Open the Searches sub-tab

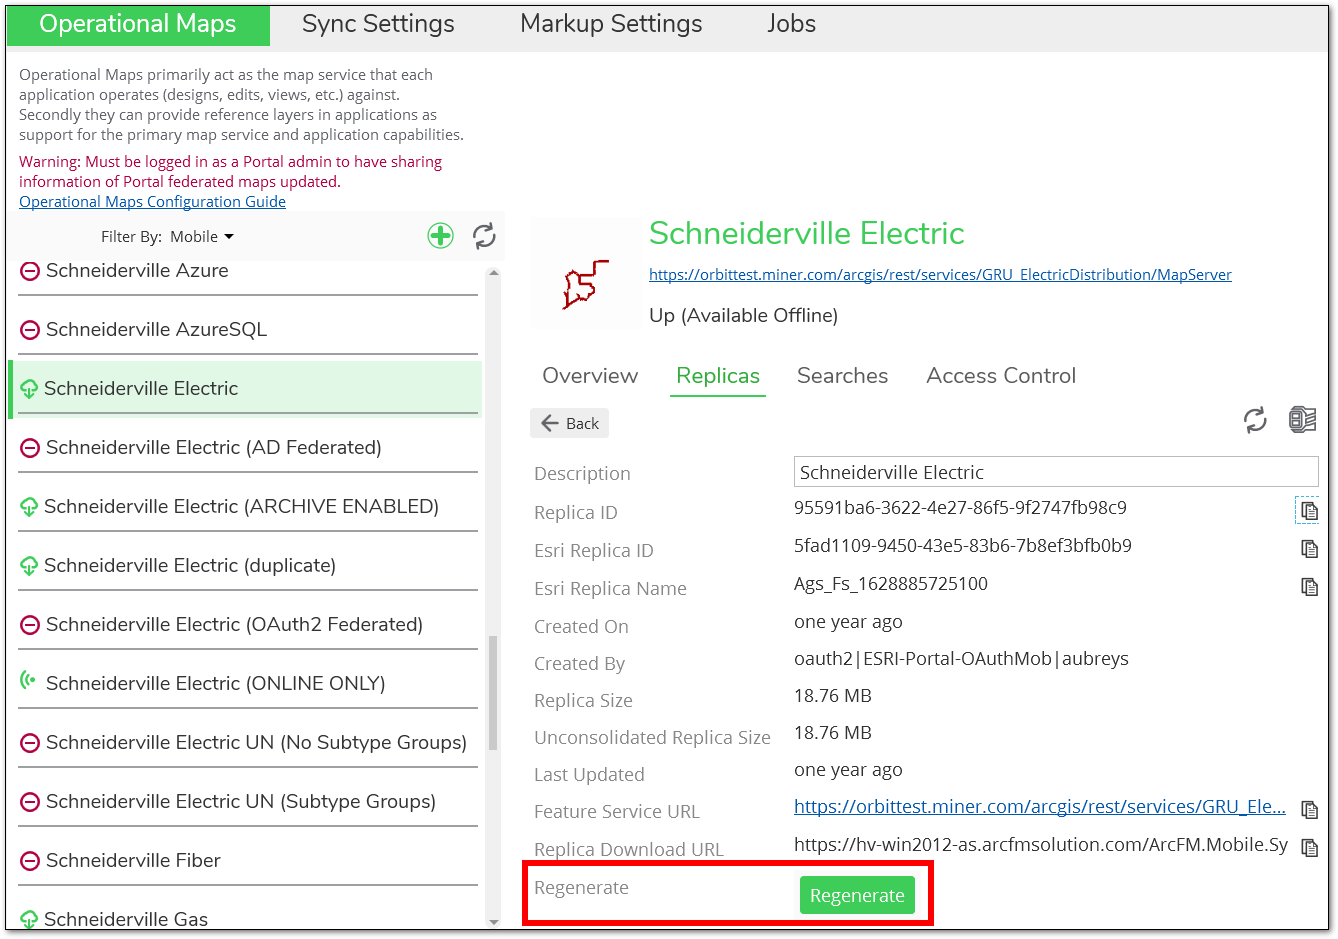pyautogui.click(x=842, y=376)
